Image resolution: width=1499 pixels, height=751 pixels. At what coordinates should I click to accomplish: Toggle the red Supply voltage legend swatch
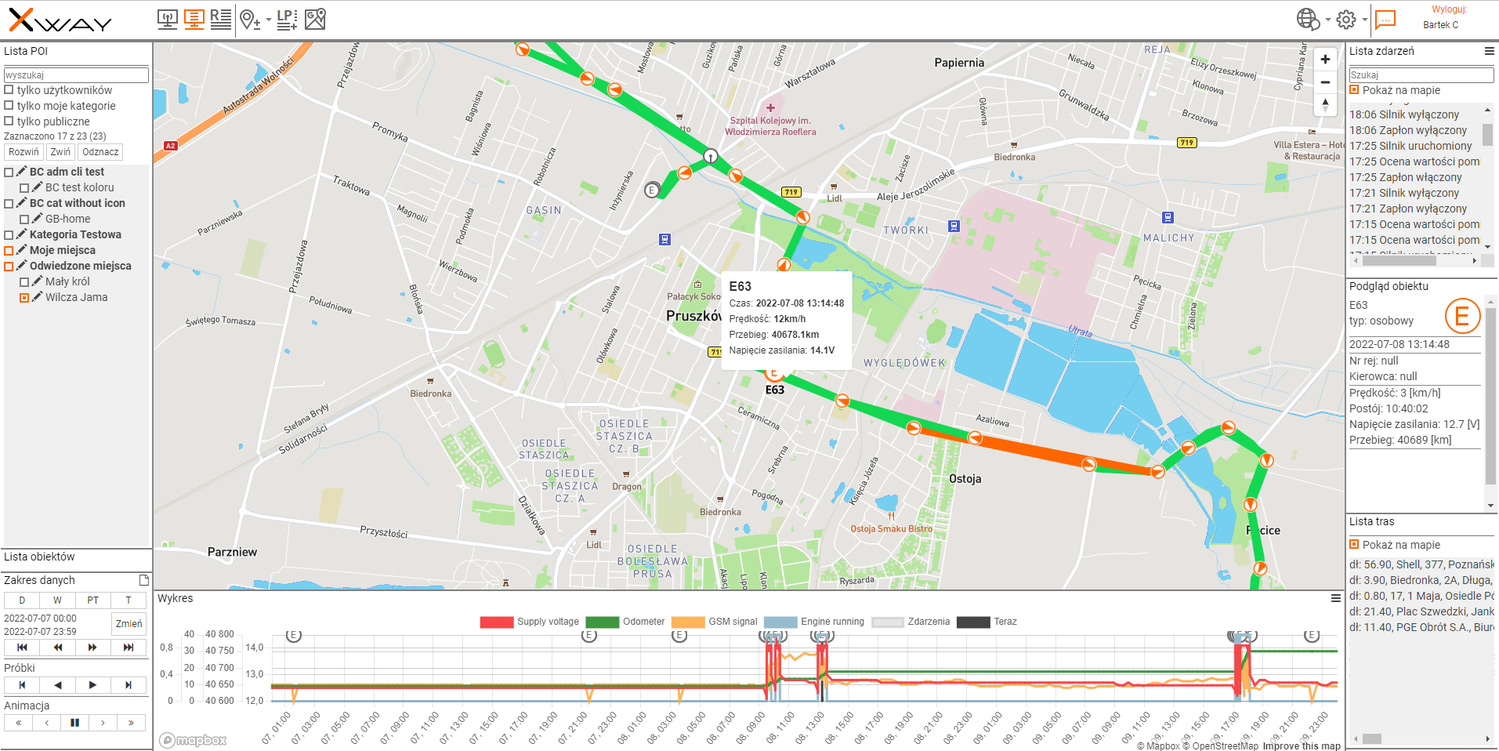pos(496,622)
